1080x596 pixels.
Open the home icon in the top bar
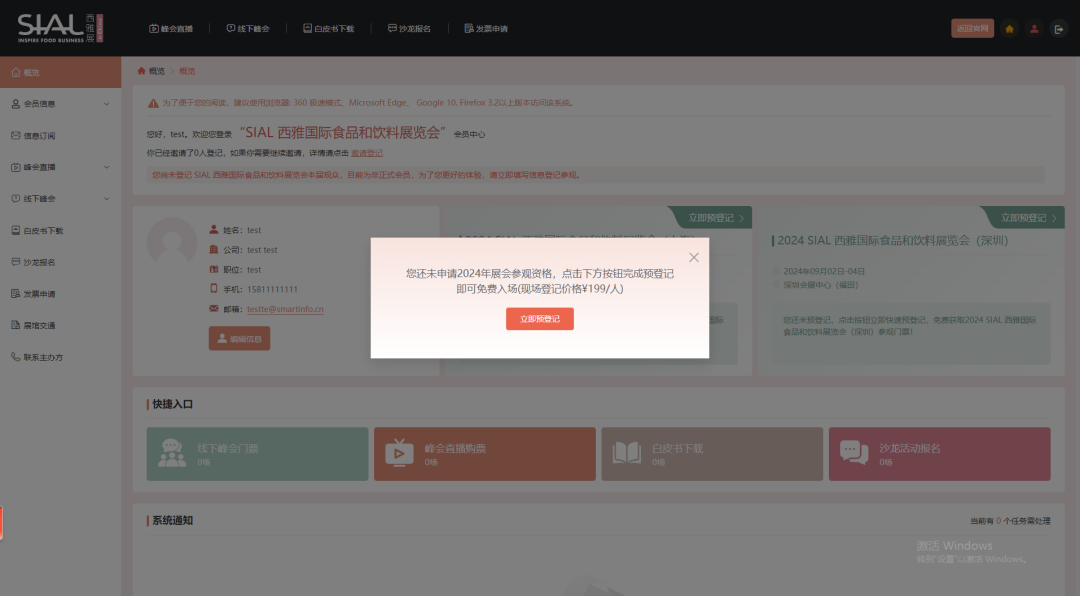[1009, 29]
